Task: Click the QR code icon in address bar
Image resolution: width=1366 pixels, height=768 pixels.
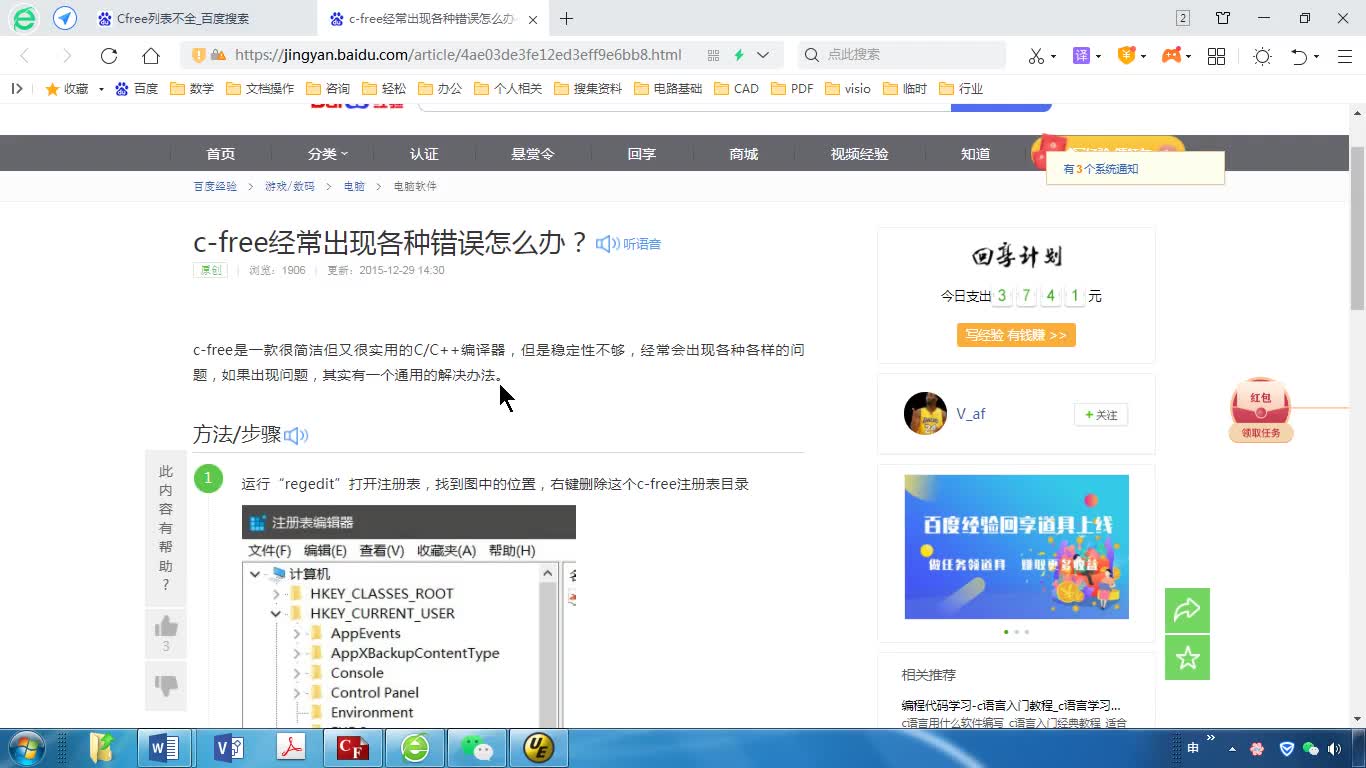Action: click(x=713, y=56)
